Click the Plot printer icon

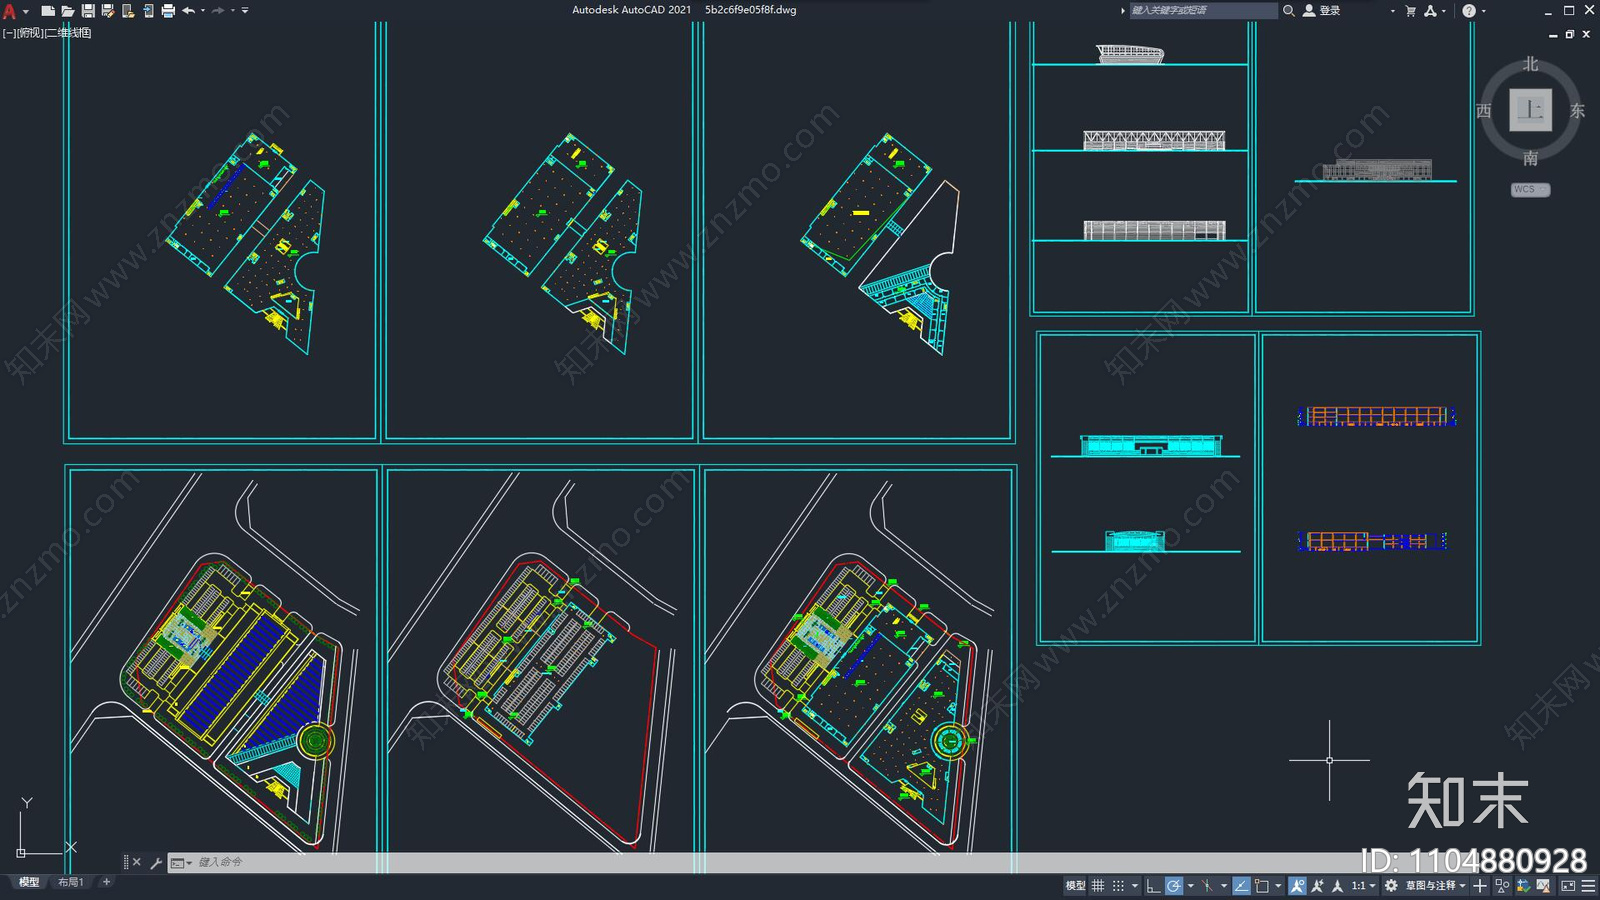pyautogui.click(x=168, y=11)
